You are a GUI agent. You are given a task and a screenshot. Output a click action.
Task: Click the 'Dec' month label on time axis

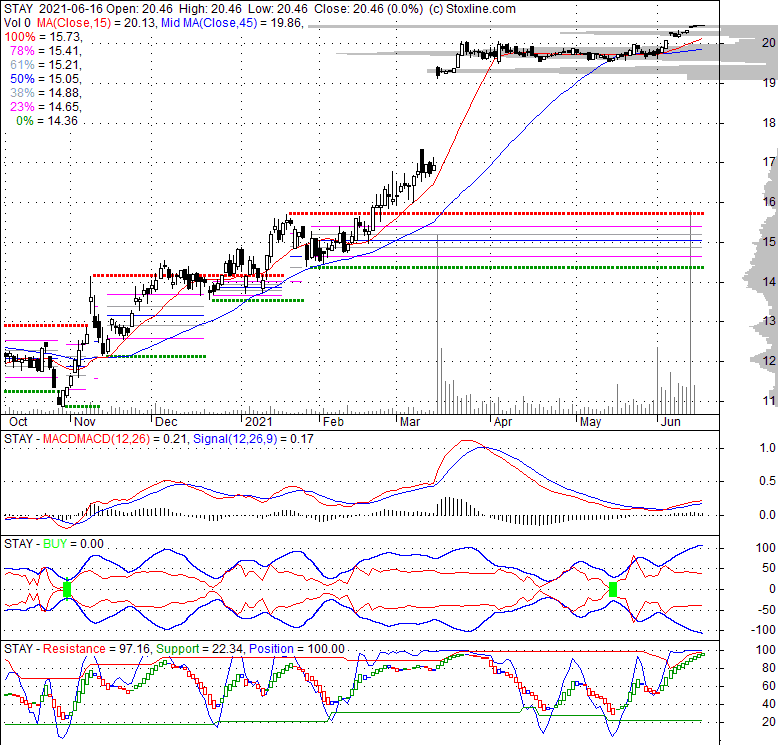pos(166,422)
